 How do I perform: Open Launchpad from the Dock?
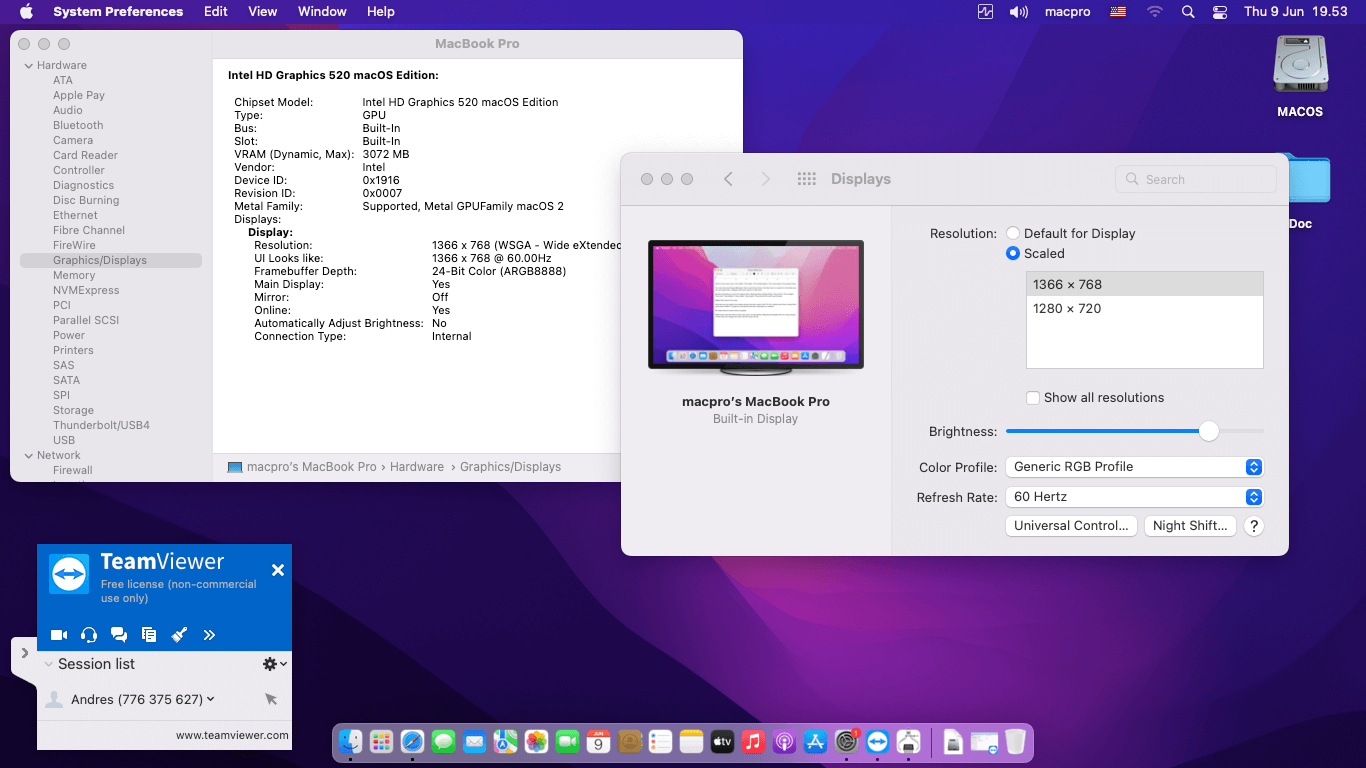(381, 741)
